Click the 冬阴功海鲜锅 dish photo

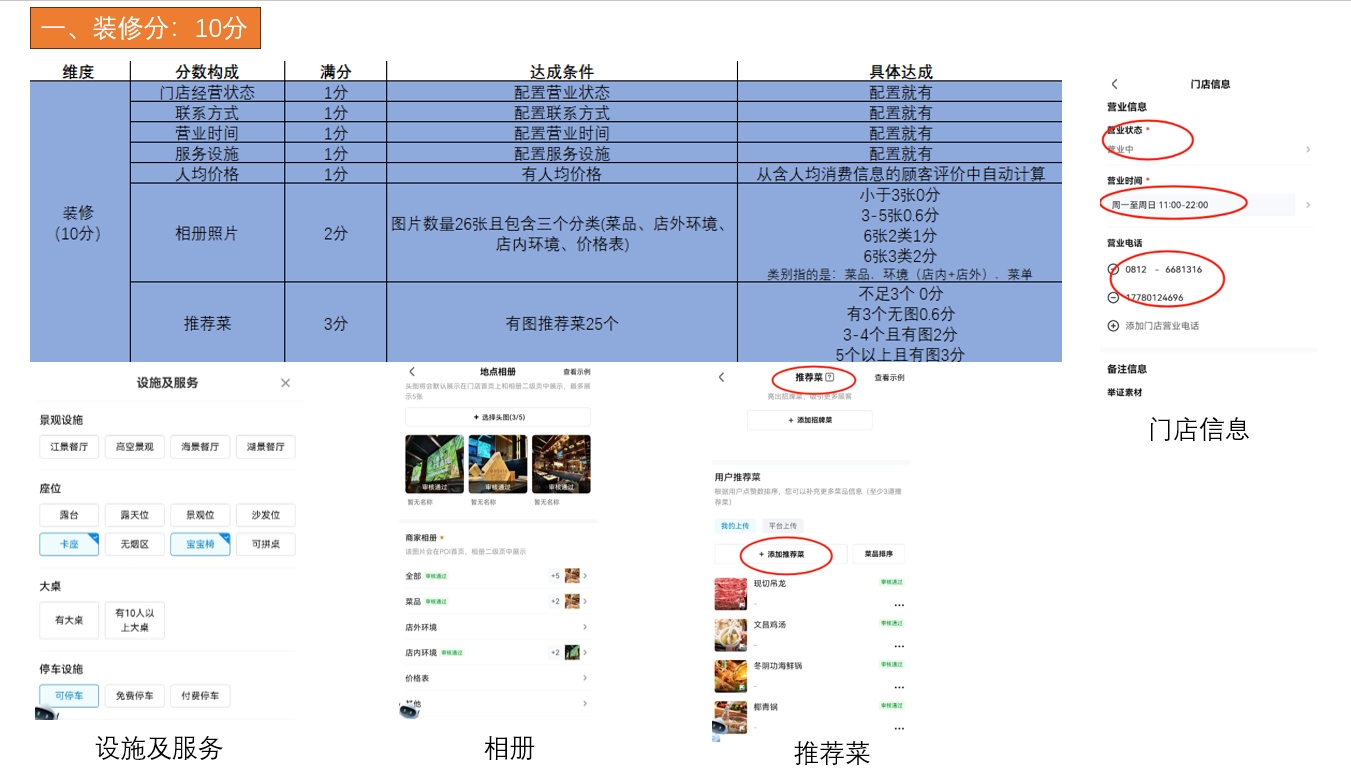(x=731, y=676)
